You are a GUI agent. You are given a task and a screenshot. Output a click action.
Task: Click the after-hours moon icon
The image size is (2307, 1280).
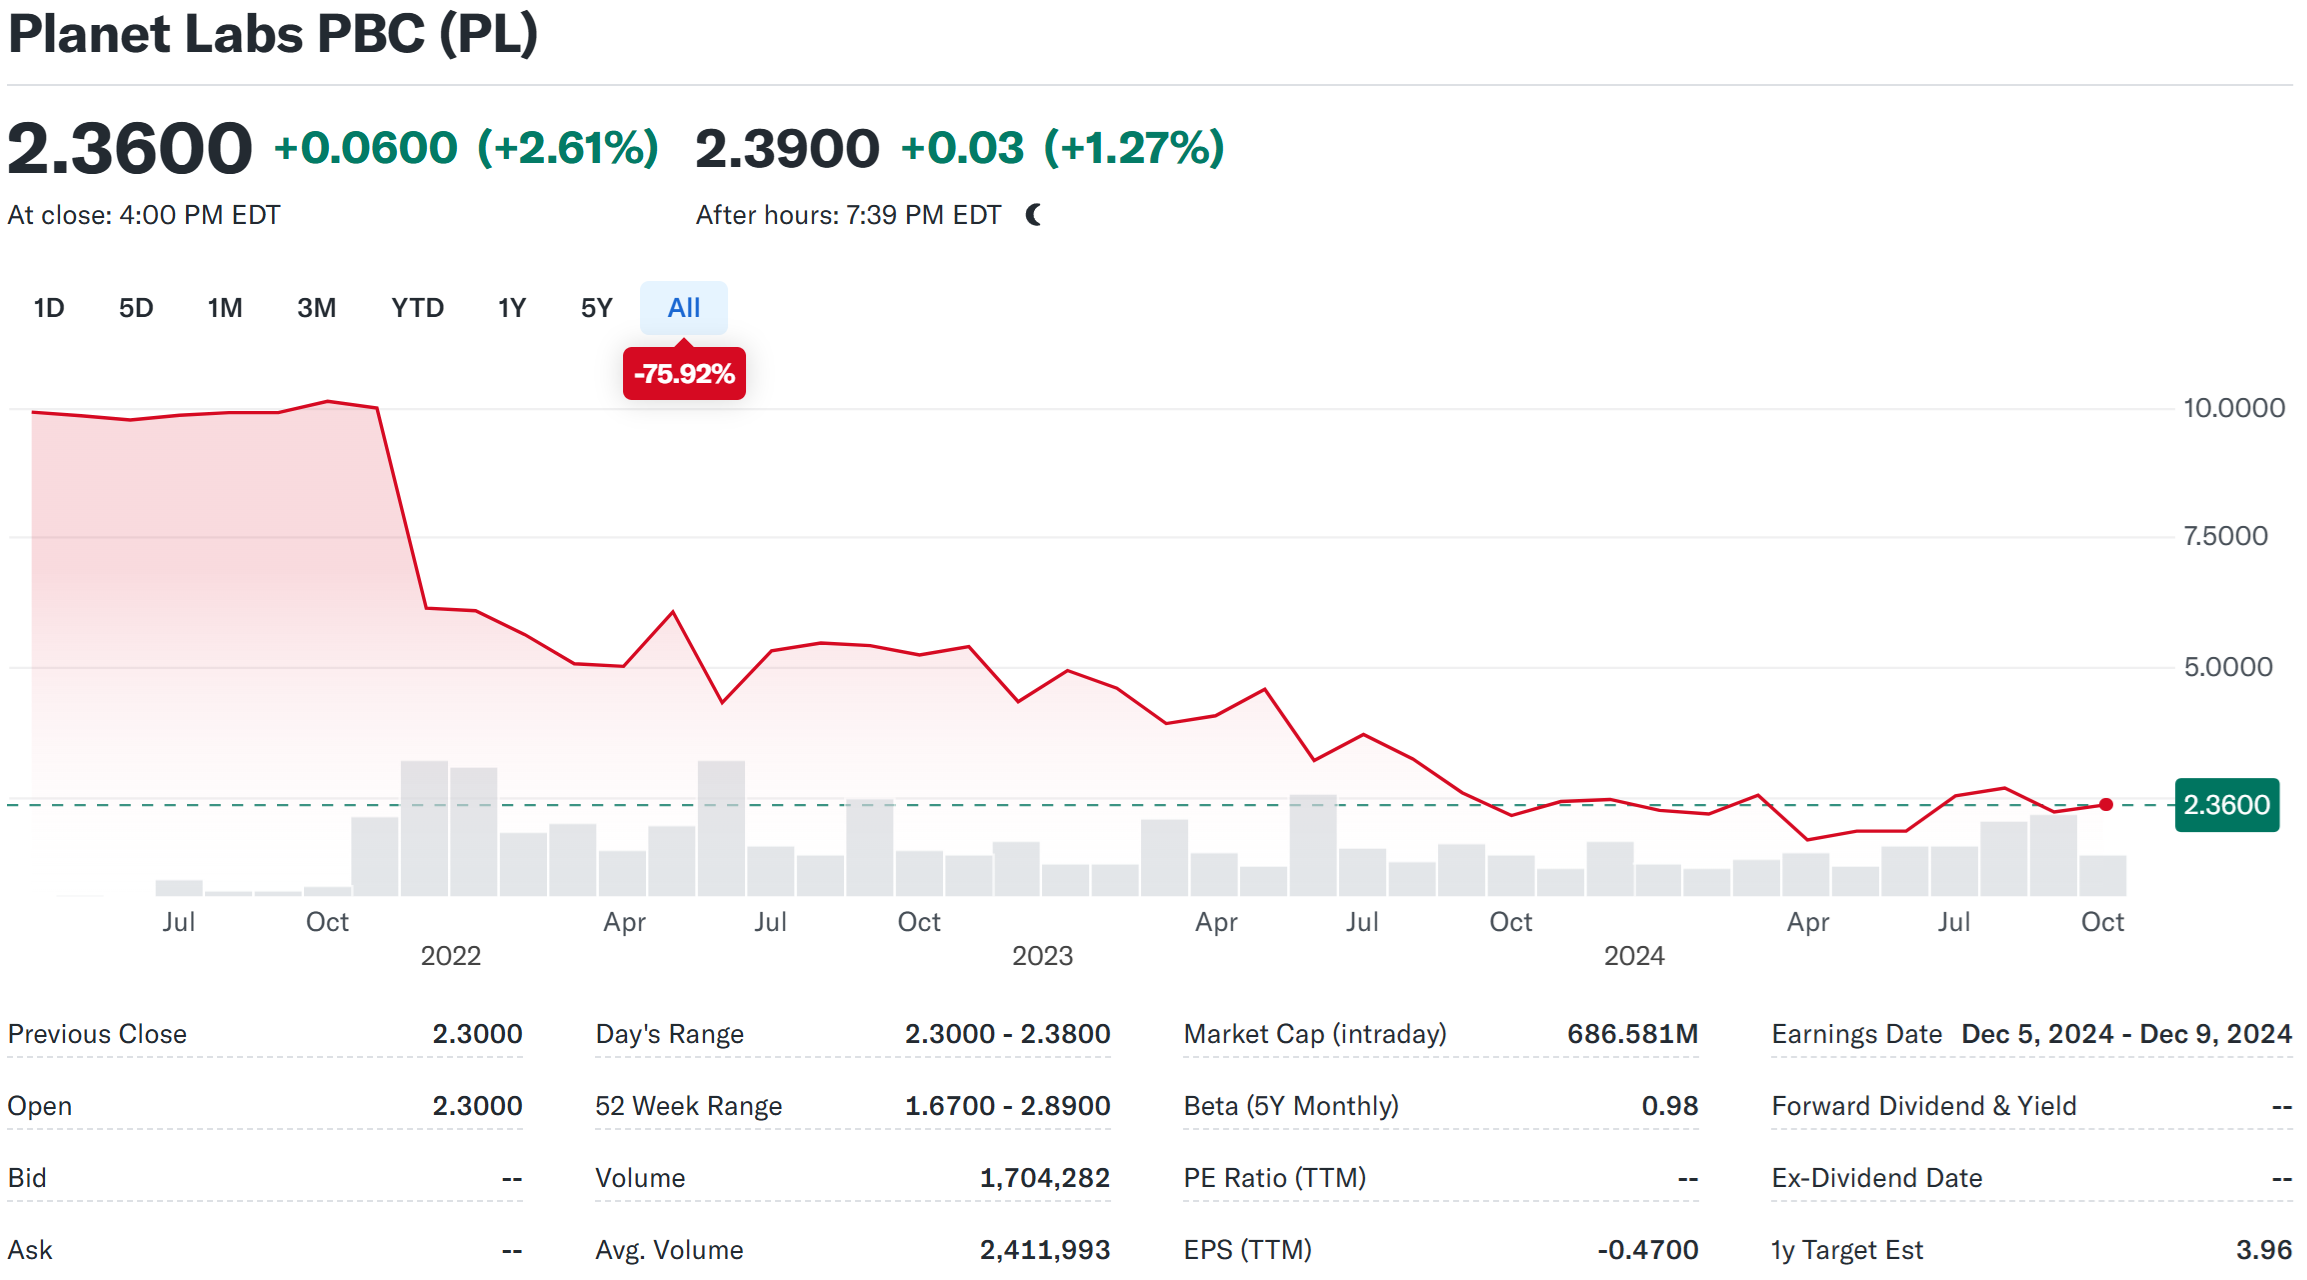click(1034, 215)
